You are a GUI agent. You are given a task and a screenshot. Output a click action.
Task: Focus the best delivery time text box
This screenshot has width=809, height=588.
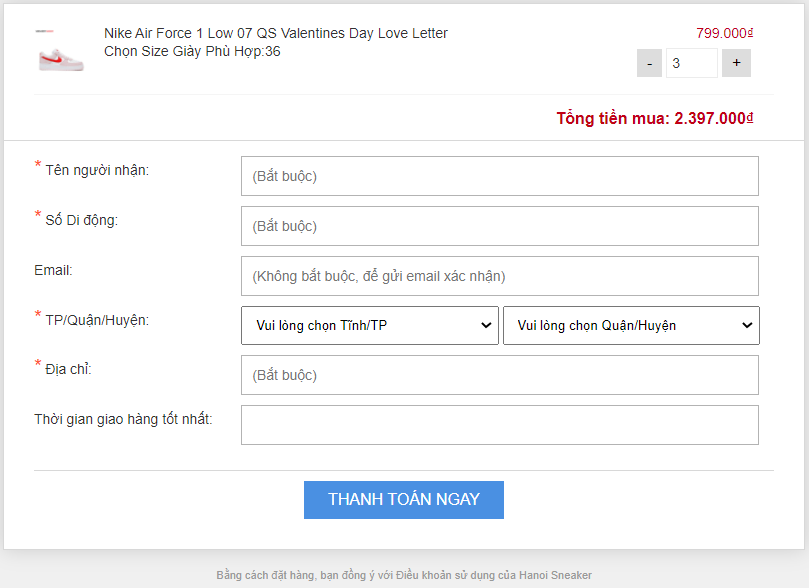tap(499, 425)
